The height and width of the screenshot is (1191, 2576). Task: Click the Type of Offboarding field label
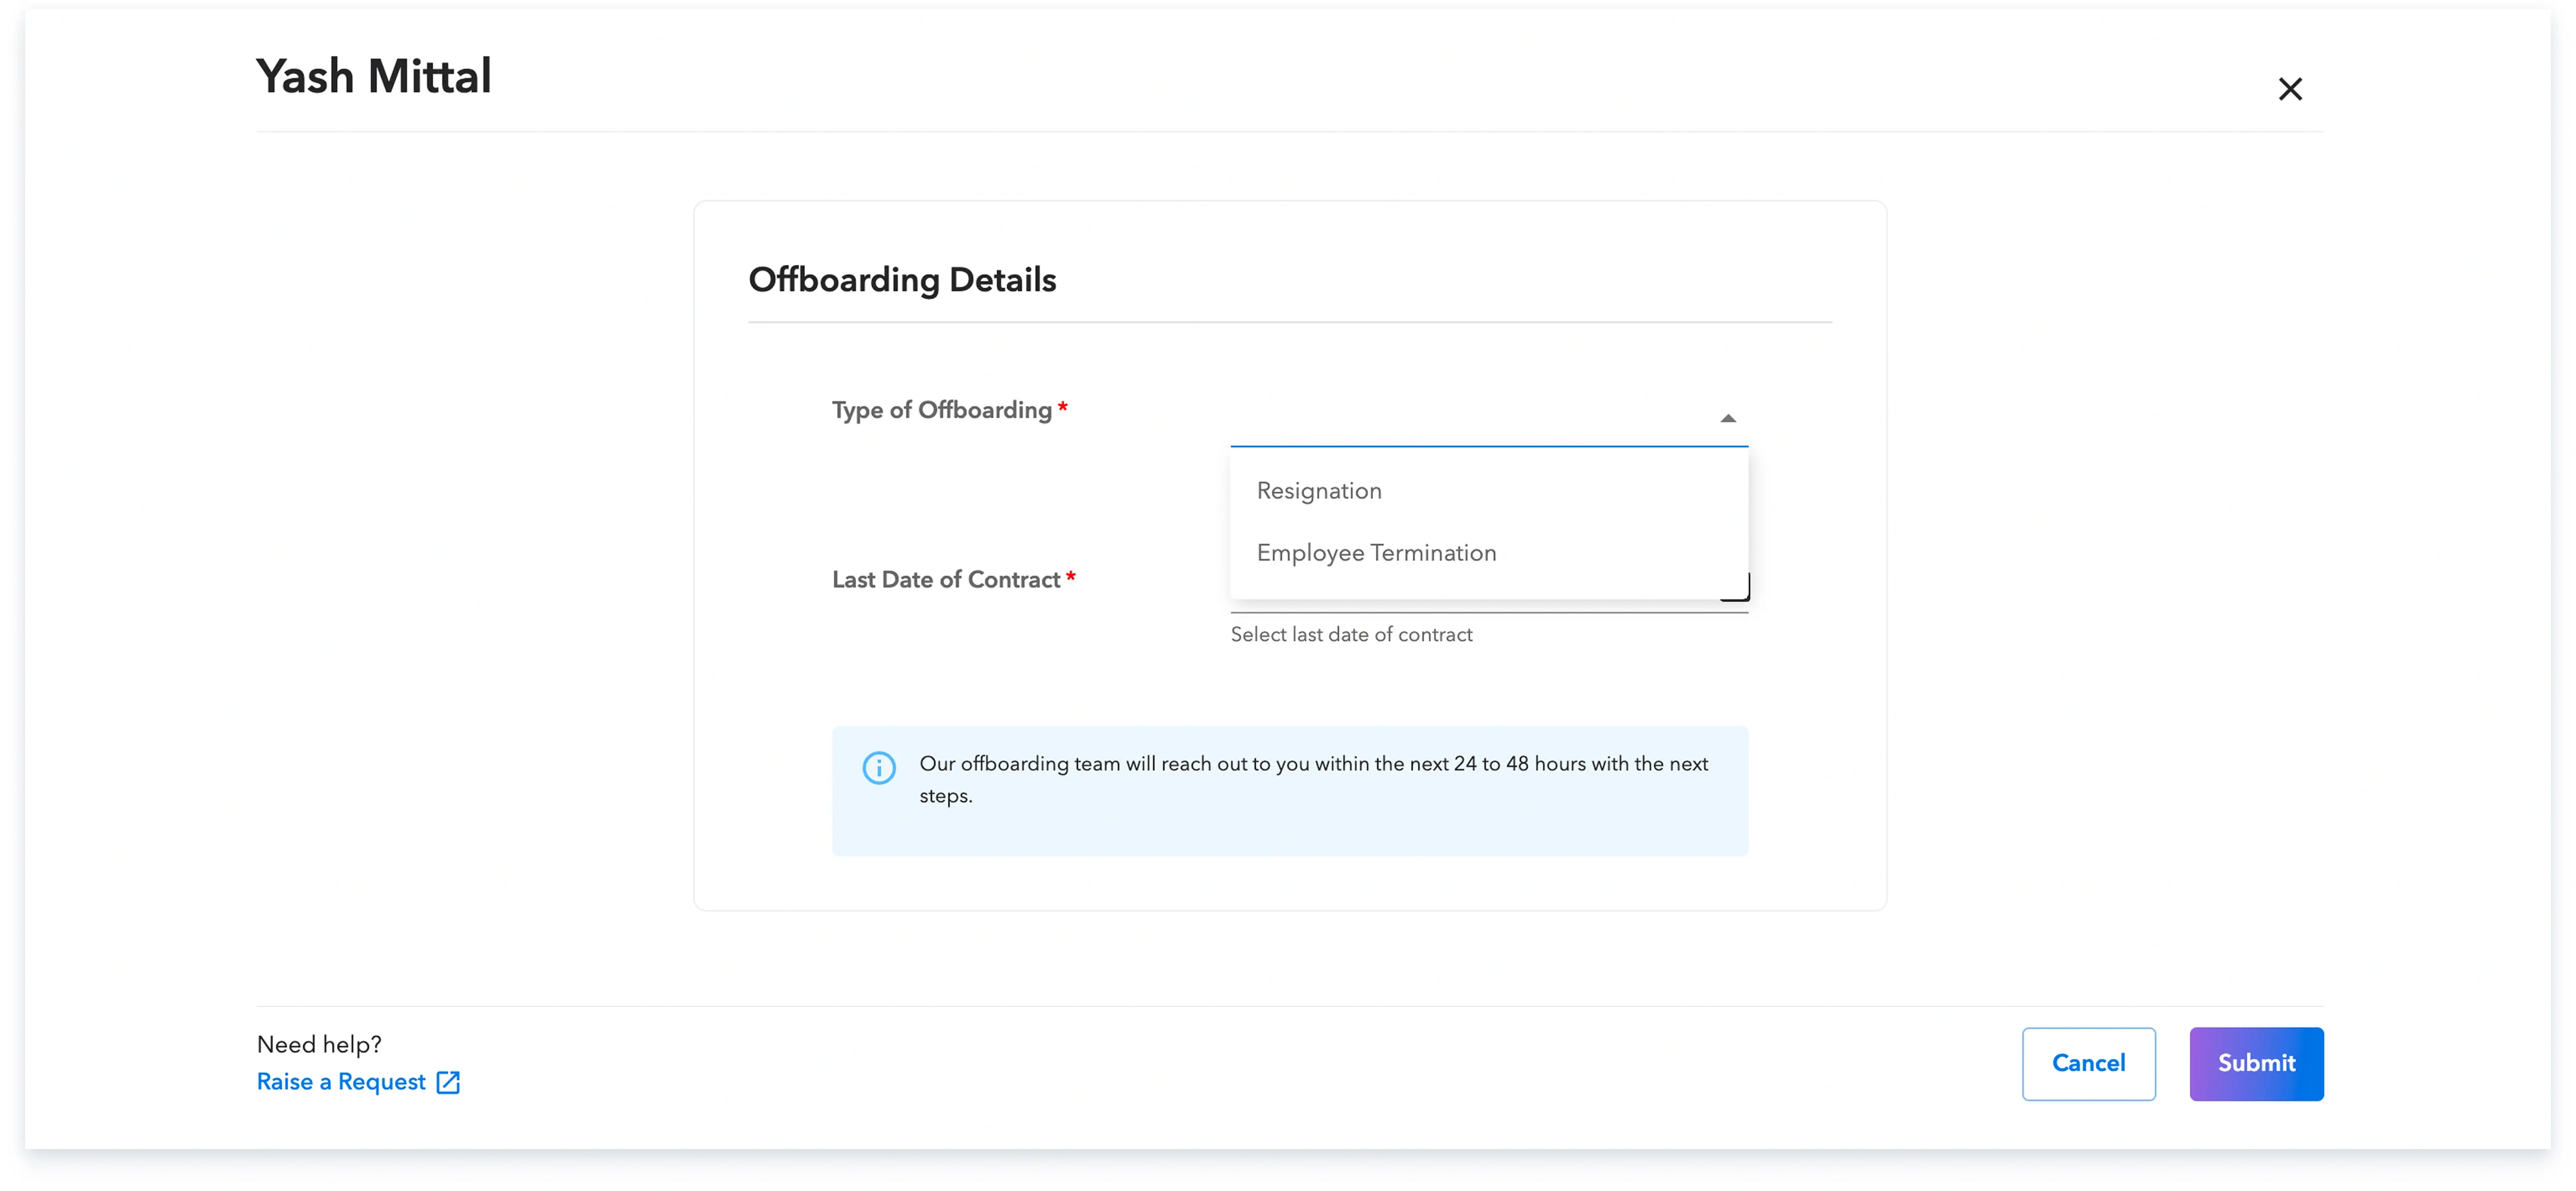pos(941,409)
